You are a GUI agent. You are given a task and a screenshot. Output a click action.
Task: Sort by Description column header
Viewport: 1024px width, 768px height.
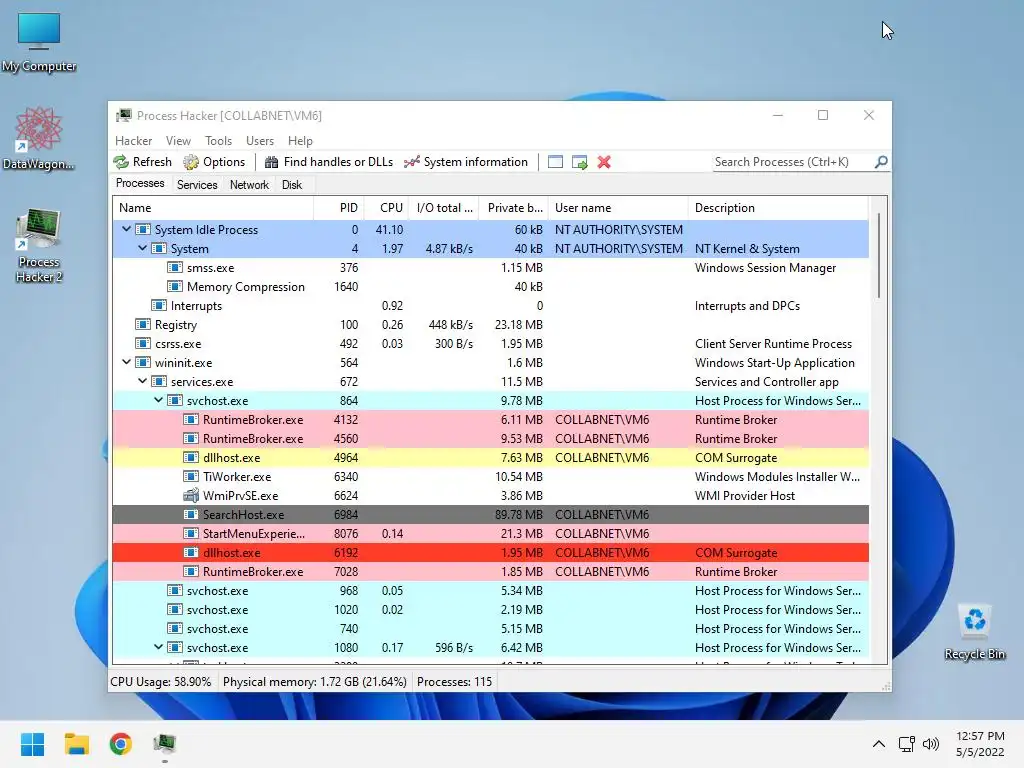(778, 208)
